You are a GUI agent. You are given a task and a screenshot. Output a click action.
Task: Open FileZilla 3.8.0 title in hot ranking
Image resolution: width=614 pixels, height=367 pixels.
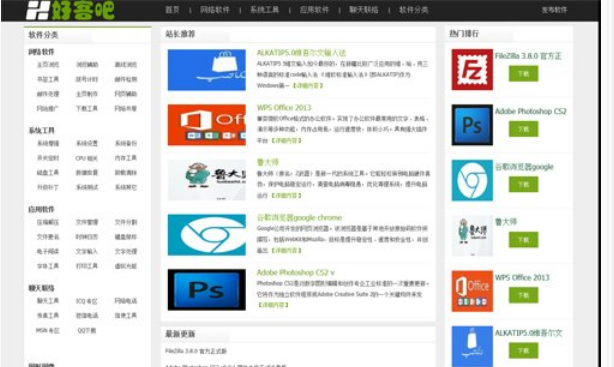[x=528, y=56]
